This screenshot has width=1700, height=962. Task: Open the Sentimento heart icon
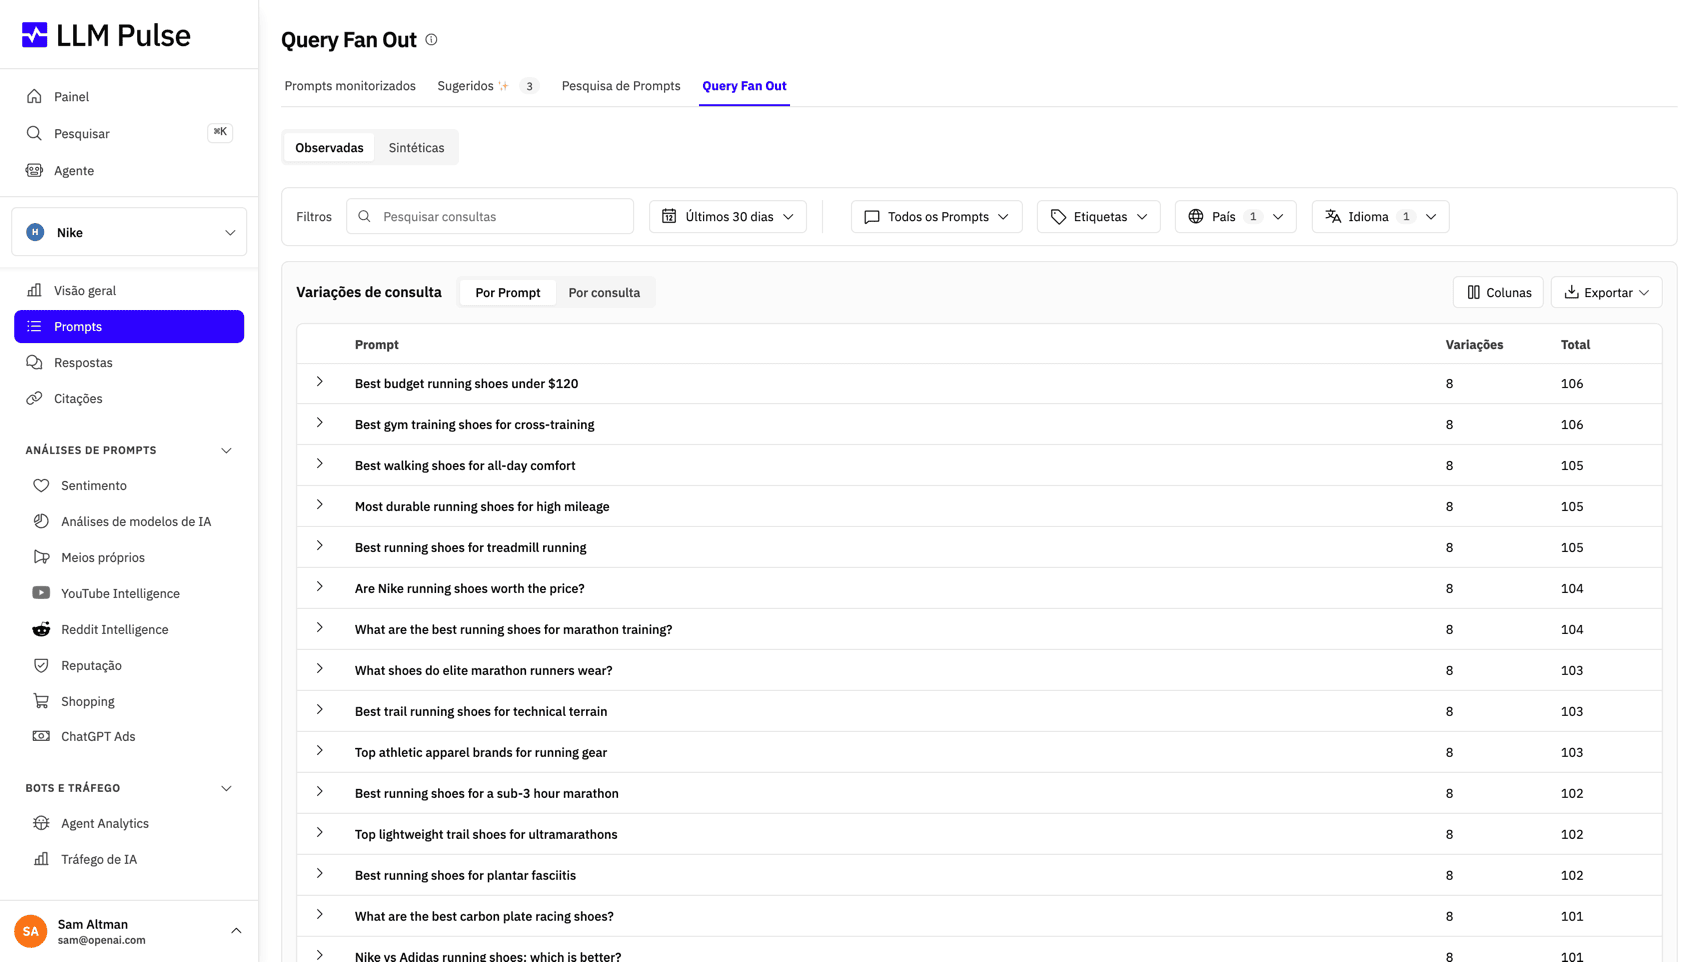(41, 486)
